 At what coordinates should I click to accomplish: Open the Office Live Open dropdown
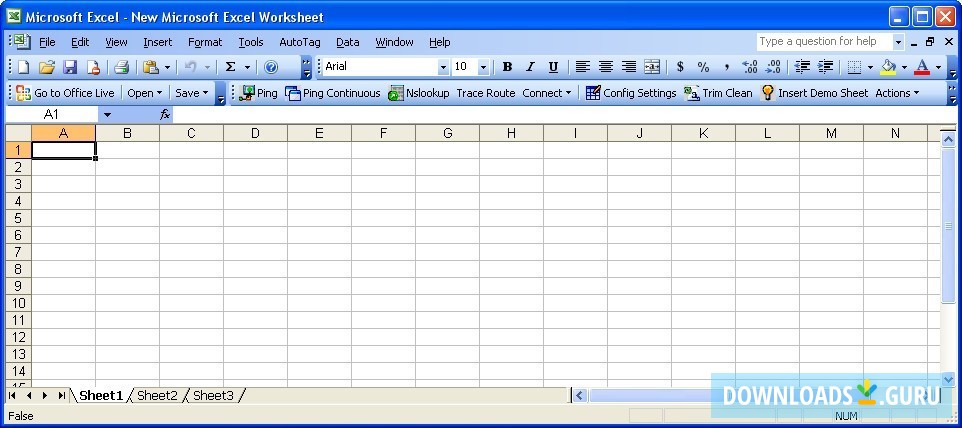(145, 93)
